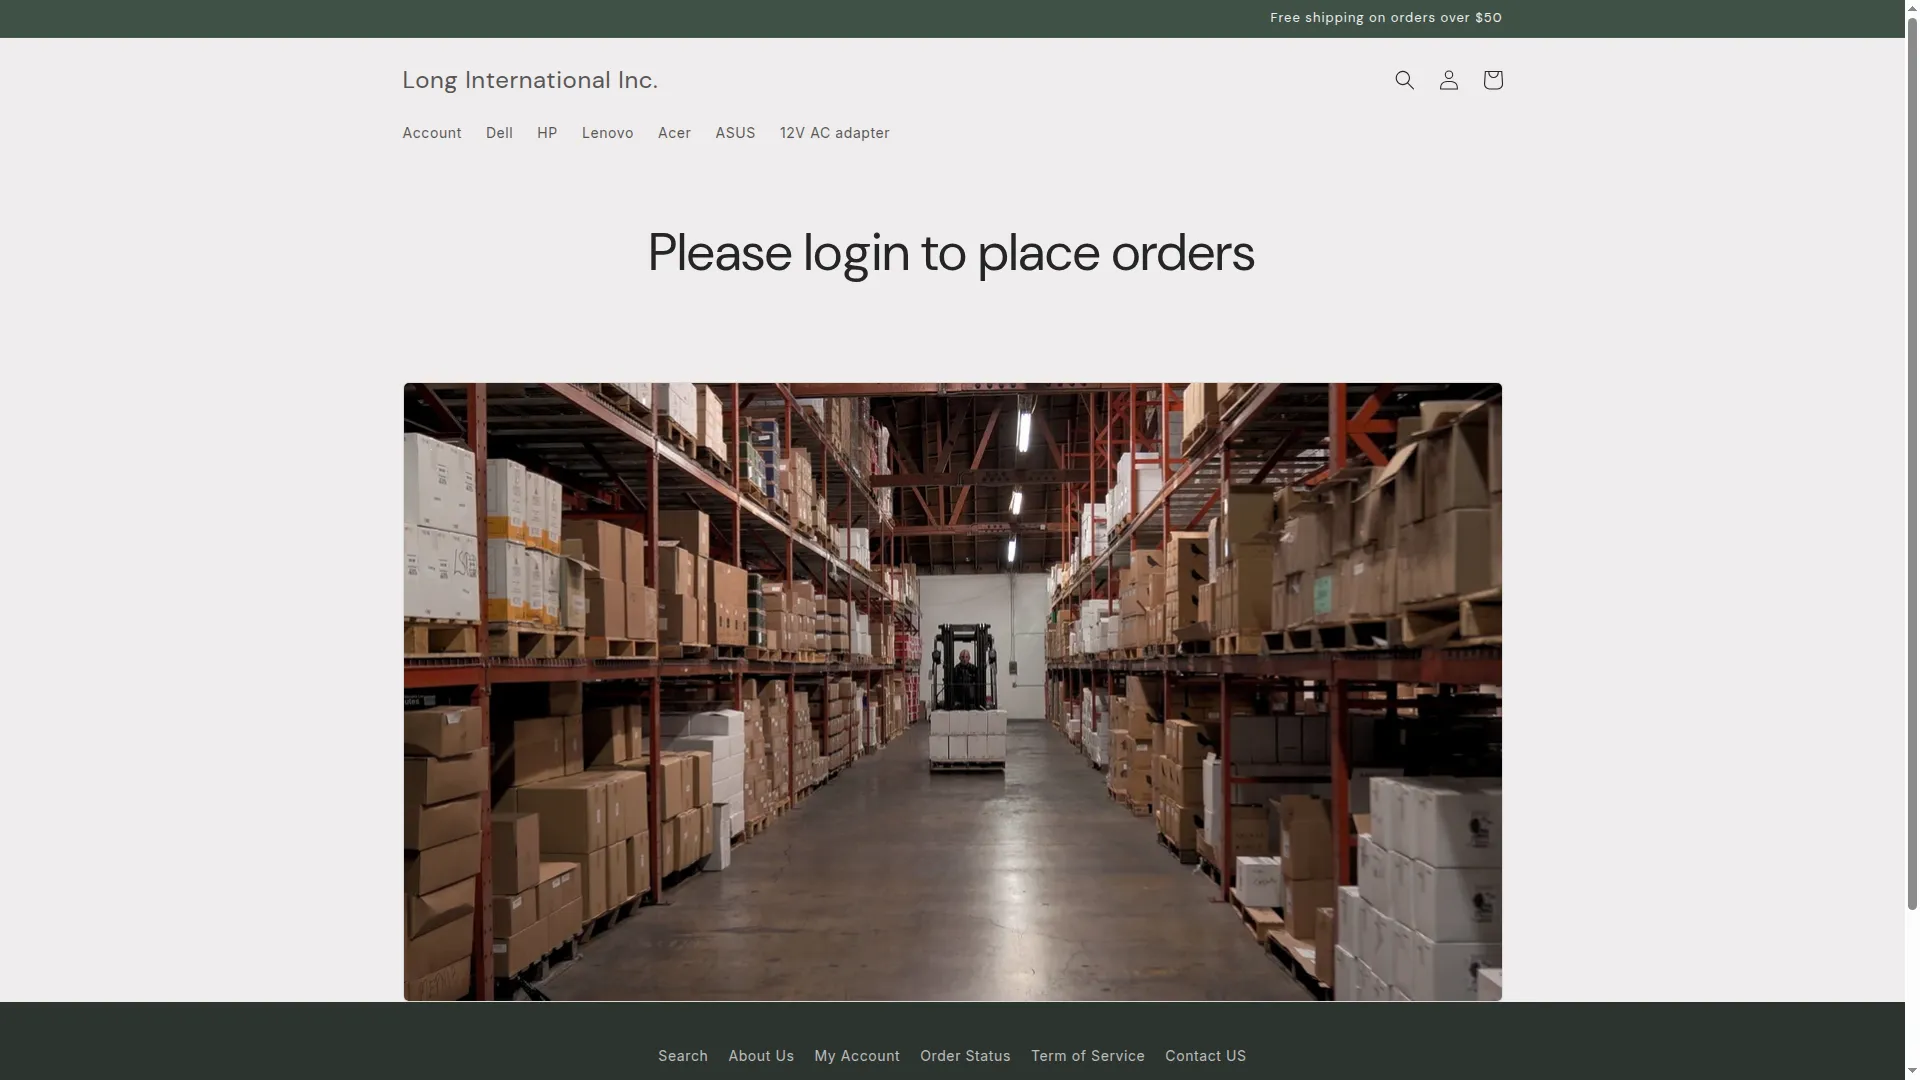This screenshot has width=1920, height=1080.
Task: Click the scrollbar down arrow
Action: point(1912,1071)
